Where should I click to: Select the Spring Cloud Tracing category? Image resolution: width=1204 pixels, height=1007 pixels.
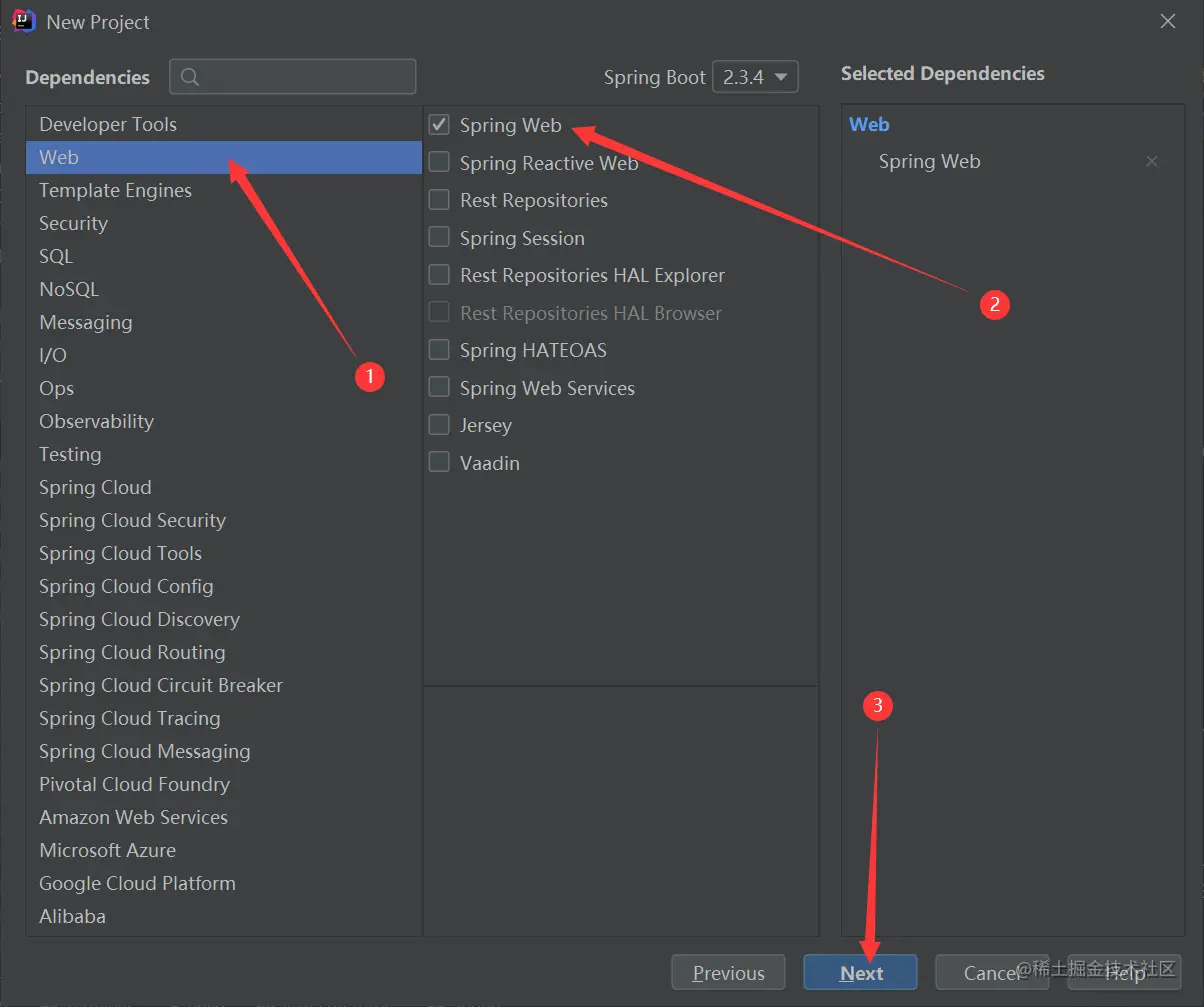point(224,718)
